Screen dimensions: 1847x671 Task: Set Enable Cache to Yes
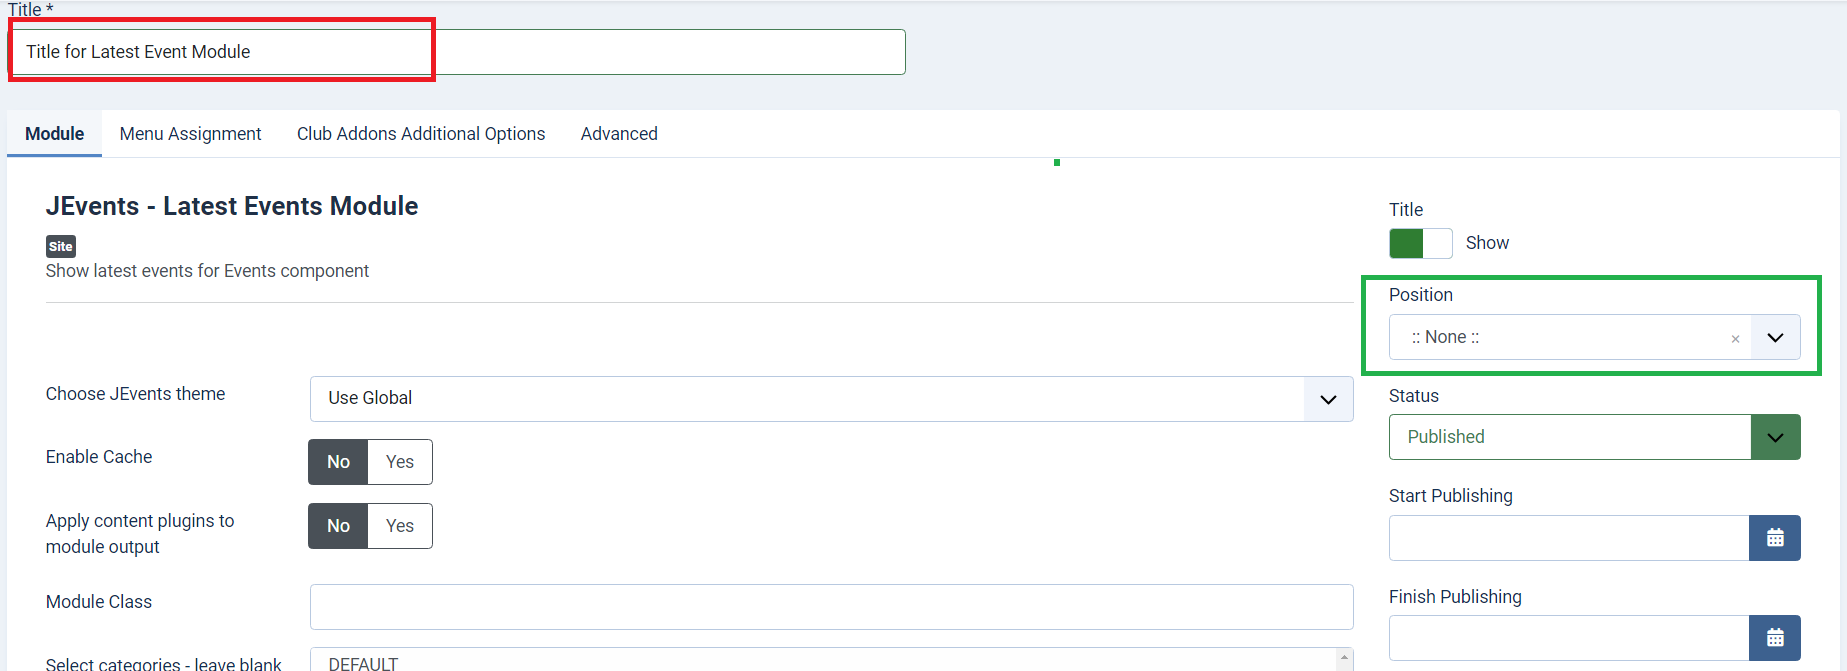(400, 462)
